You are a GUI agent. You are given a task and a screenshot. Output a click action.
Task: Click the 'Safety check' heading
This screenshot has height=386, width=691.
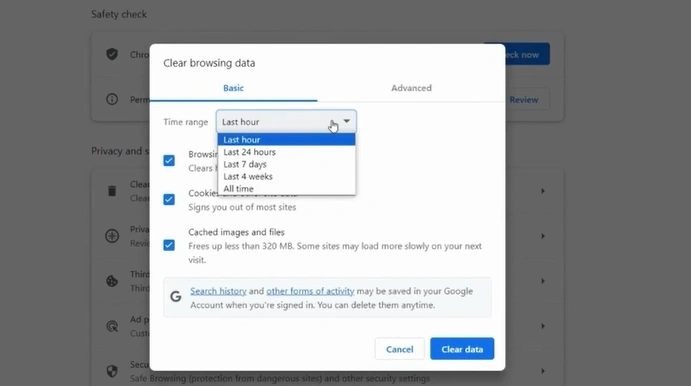[119, 14]
